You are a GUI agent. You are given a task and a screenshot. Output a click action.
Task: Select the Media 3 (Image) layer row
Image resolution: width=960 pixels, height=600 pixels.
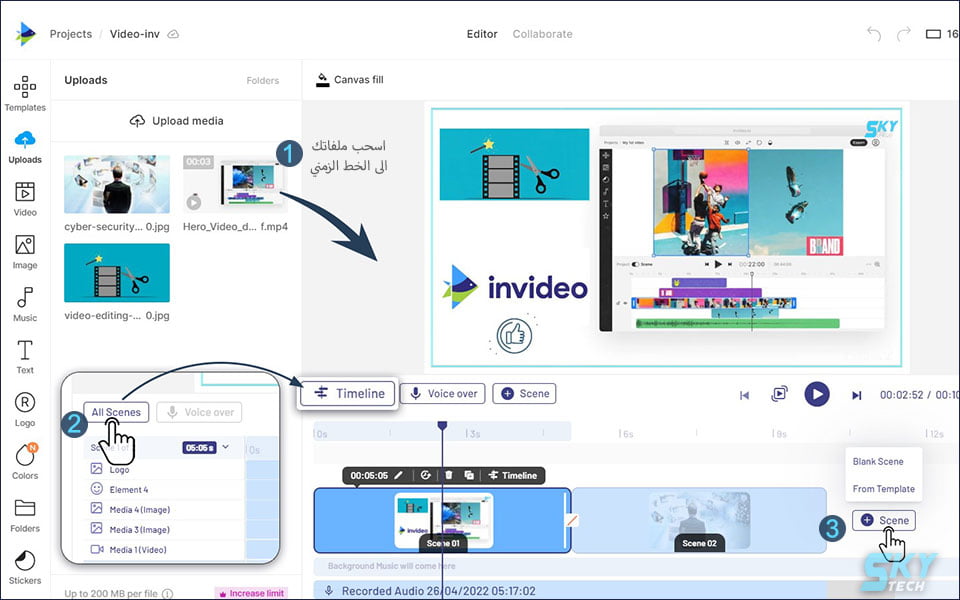click(163, 530)
